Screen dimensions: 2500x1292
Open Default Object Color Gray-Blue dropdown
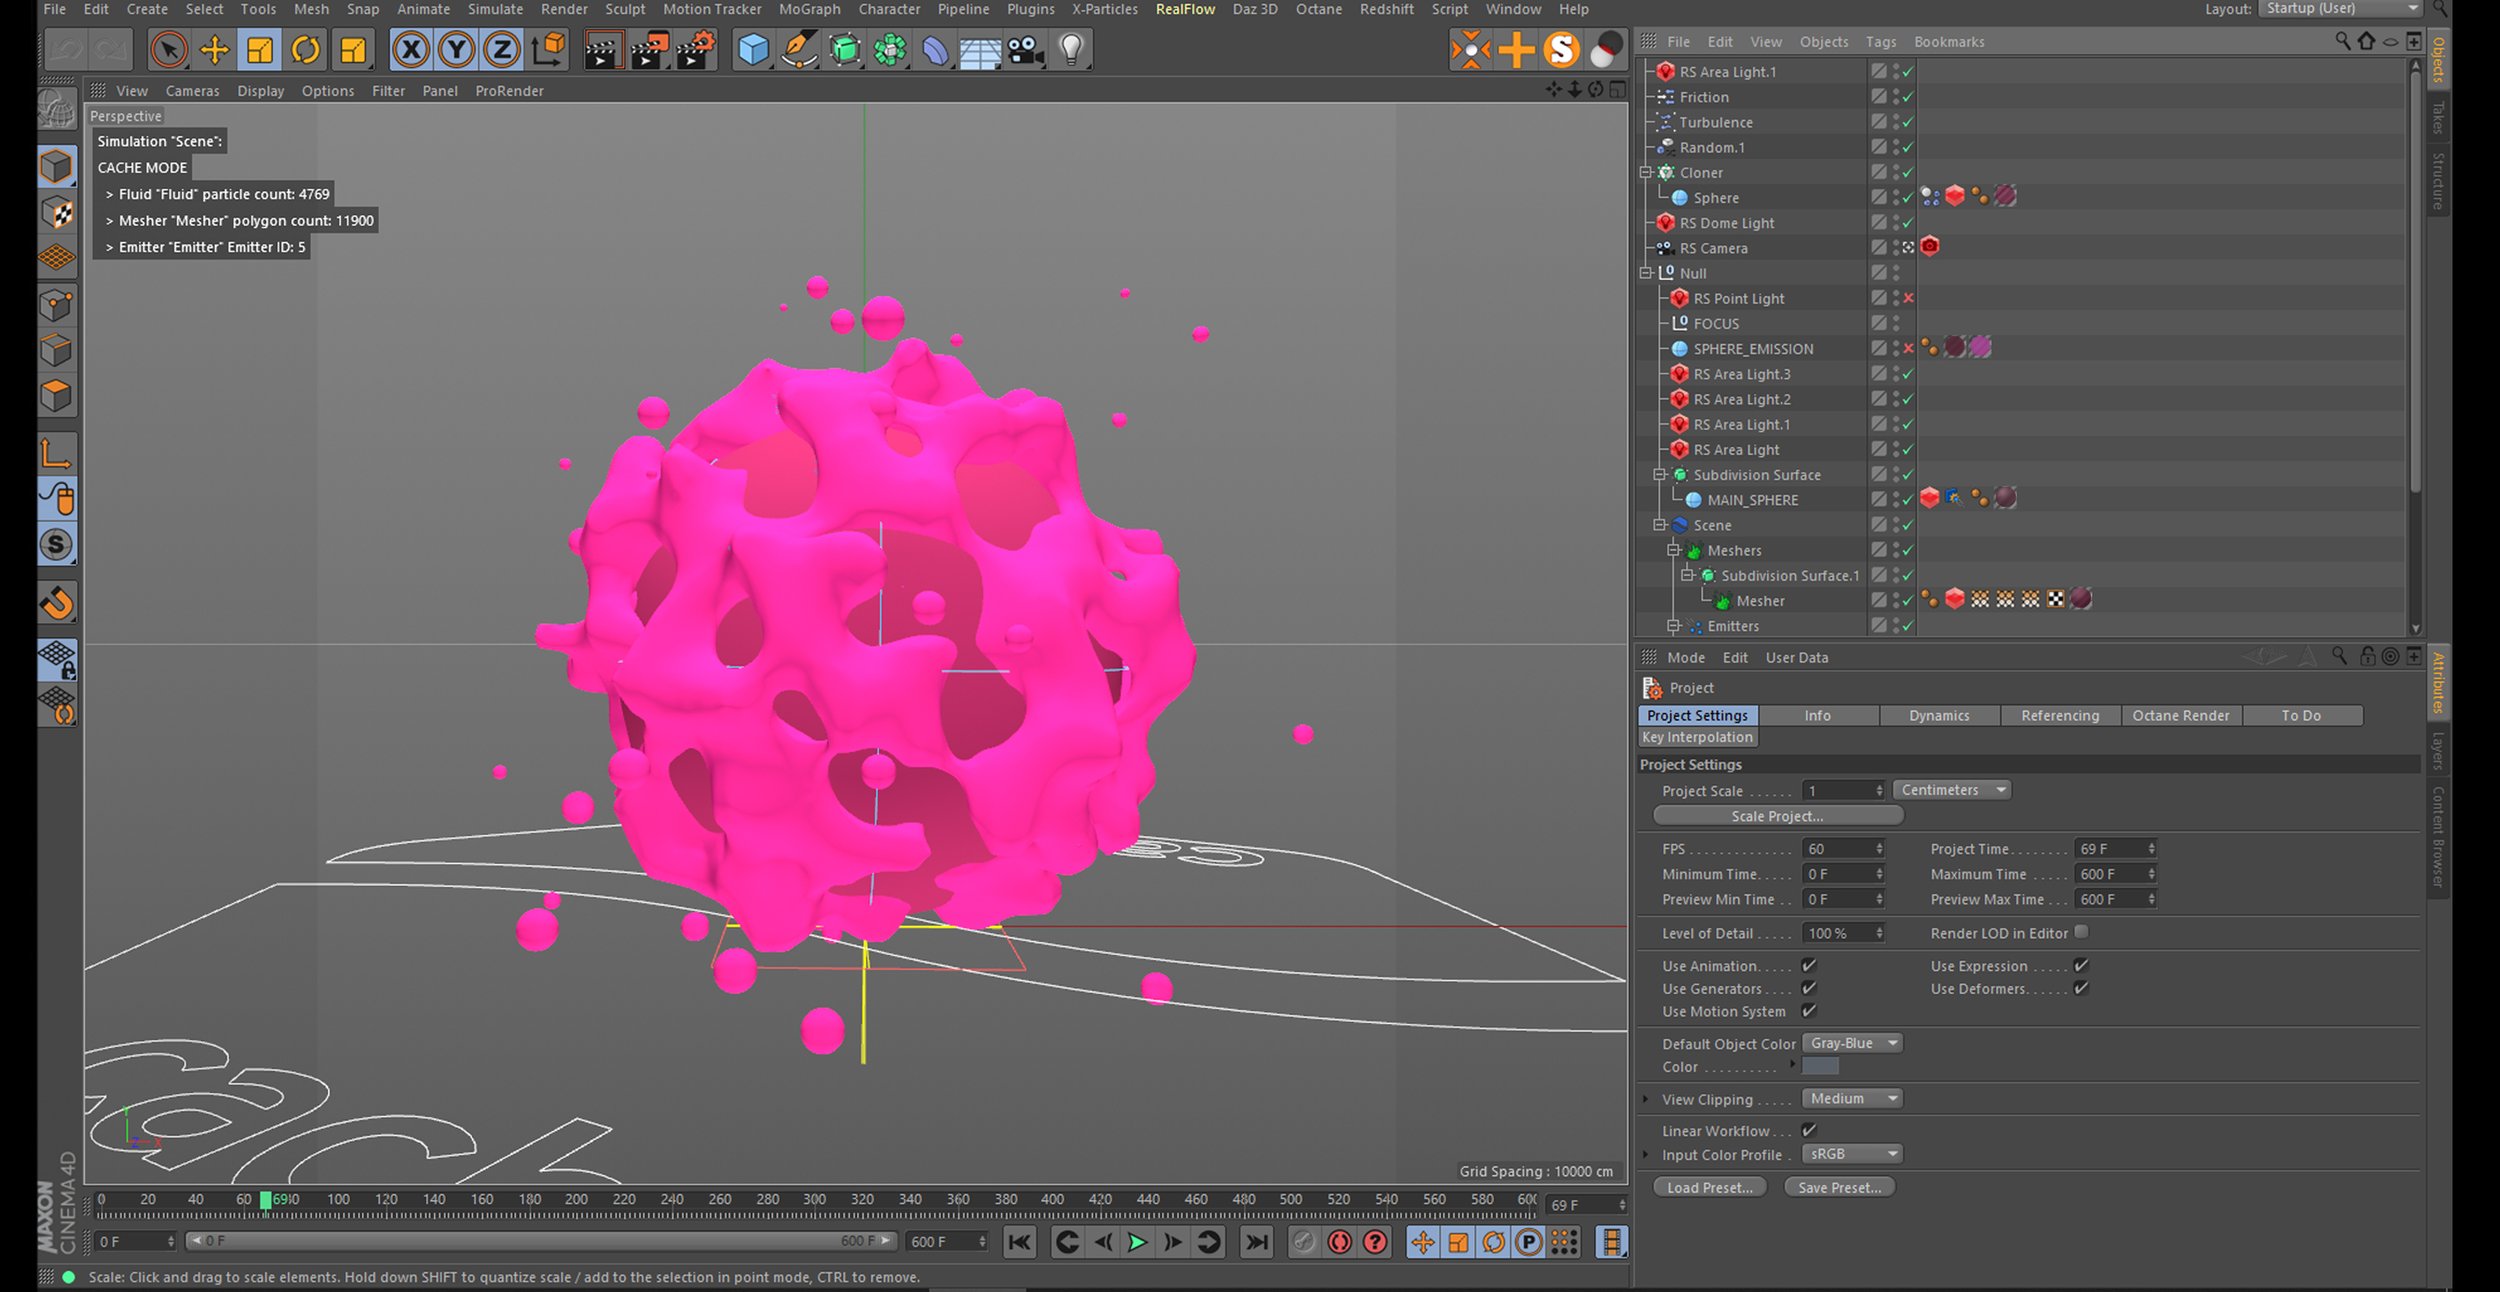click(1852, 1043)
